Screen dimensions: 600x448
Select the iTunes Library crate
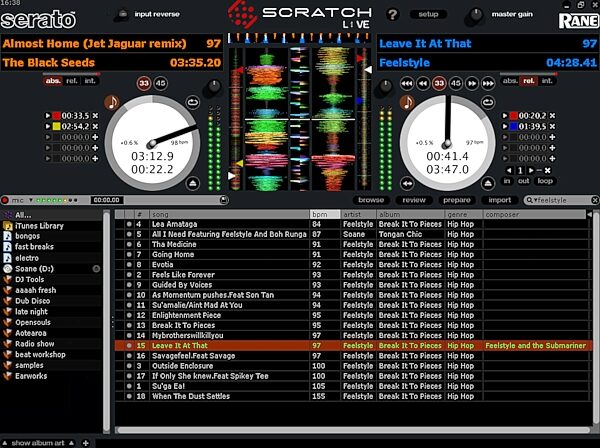pos(39,226)
